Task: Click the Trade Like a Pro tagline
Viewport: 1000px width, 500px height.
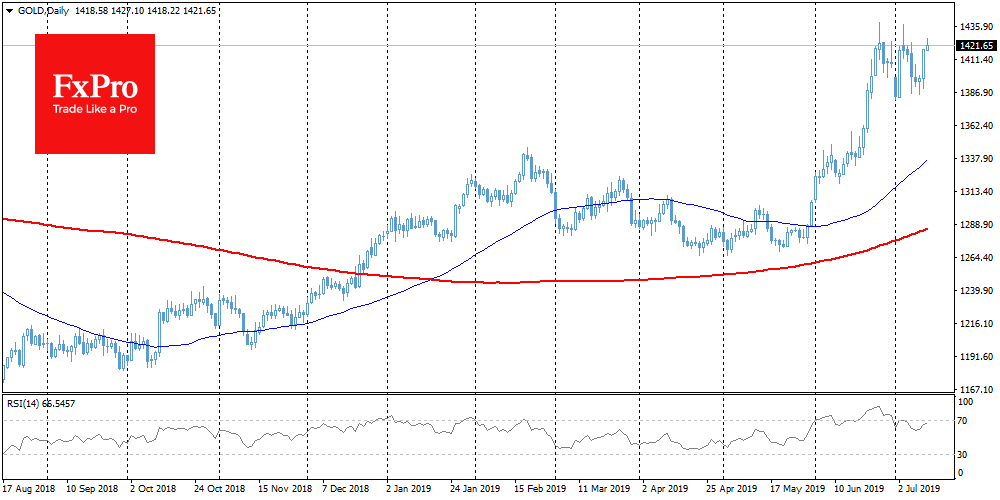Action: coord(95,108)
